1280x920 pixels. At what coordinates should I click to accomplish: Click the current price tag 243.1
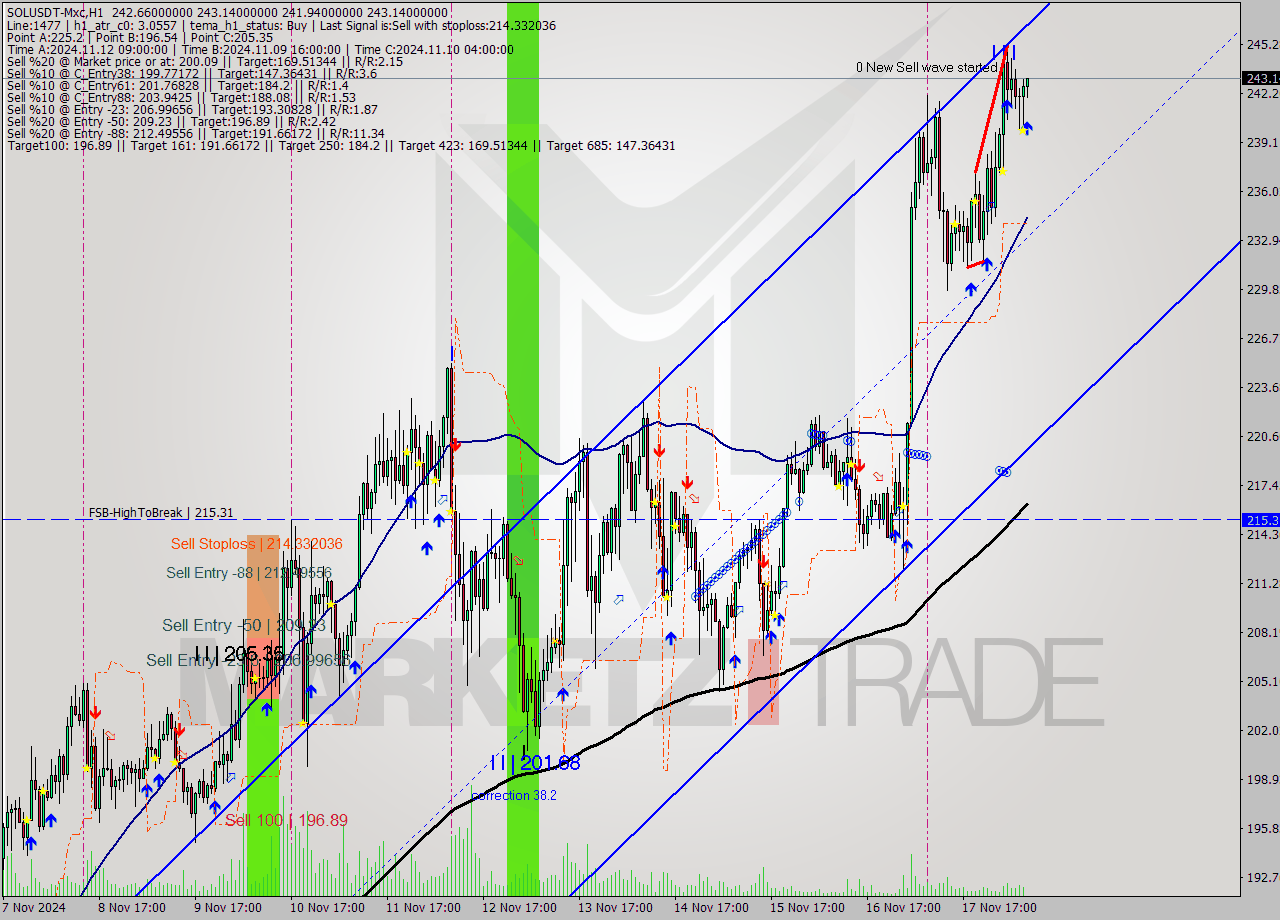(x=1260, y=78)
